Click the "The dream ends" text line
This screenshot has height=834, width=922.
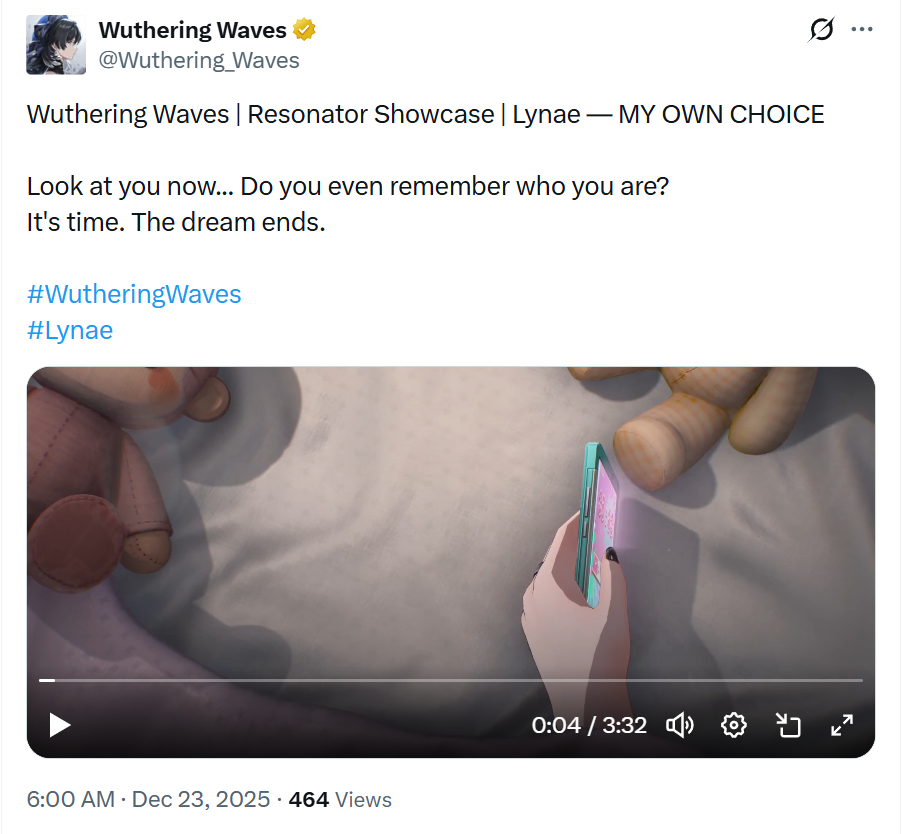[x=176, y=222]
